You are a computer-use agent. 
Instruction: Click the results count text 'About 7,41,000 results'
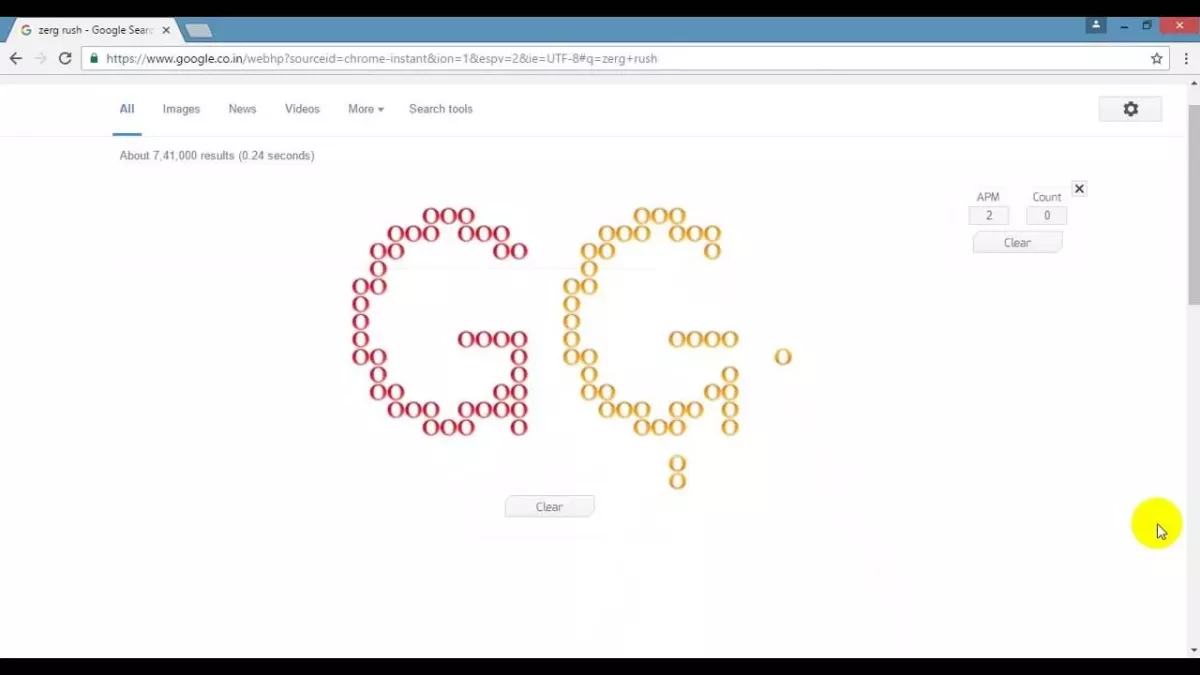pyautogui.click(x=177, y=156)
